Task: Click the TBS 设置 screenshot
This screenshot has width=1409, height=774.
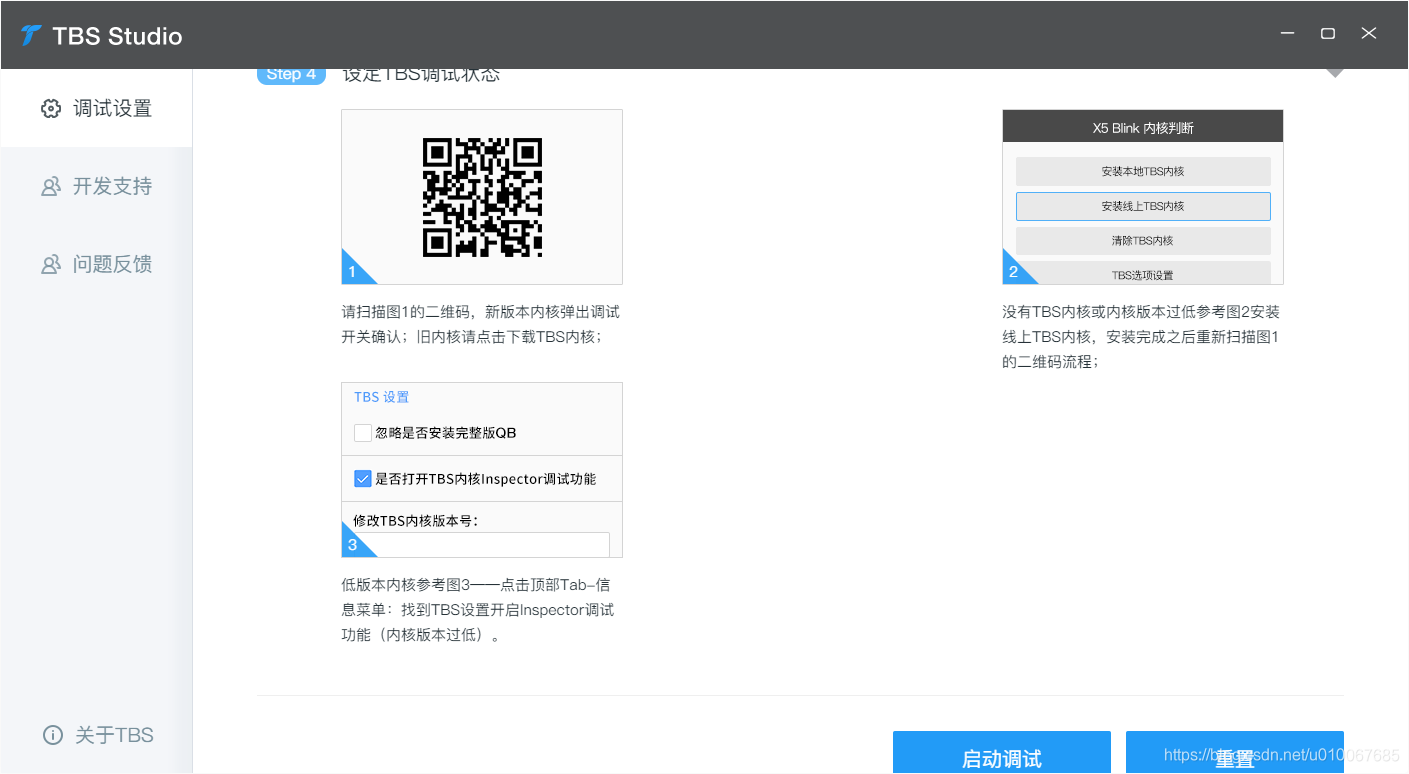Action: [482, 470]
